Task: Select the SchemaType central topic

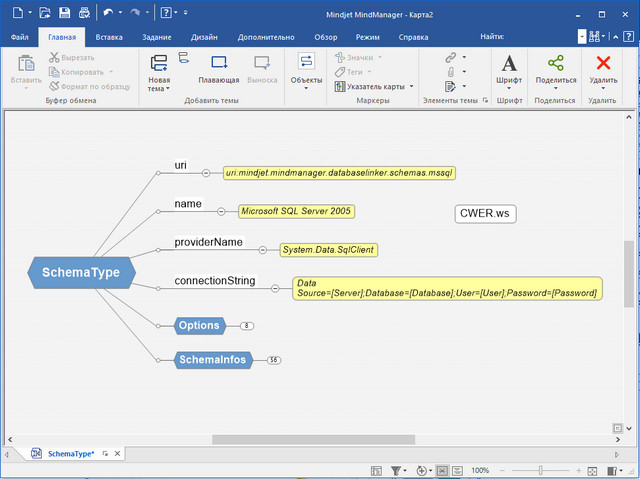Action: click(81, 273)
